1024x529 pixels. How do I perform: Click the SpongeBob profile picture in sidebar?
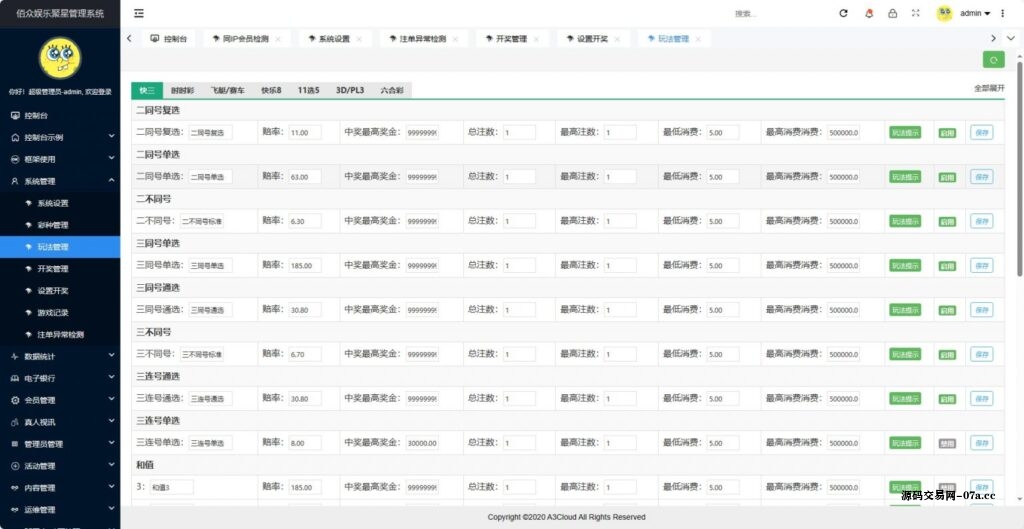(x=60, y=58)
